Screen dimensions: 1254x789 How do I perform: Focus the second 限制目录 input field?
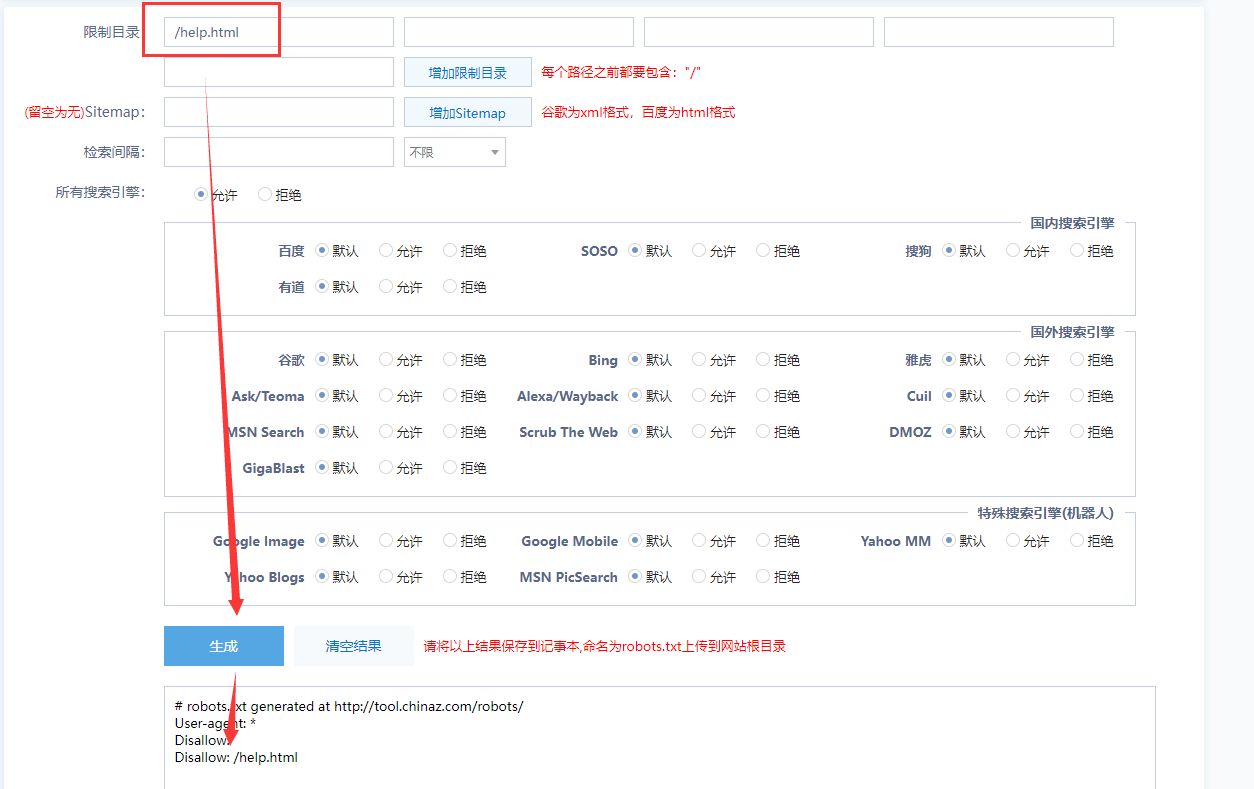tap(519, 32)
